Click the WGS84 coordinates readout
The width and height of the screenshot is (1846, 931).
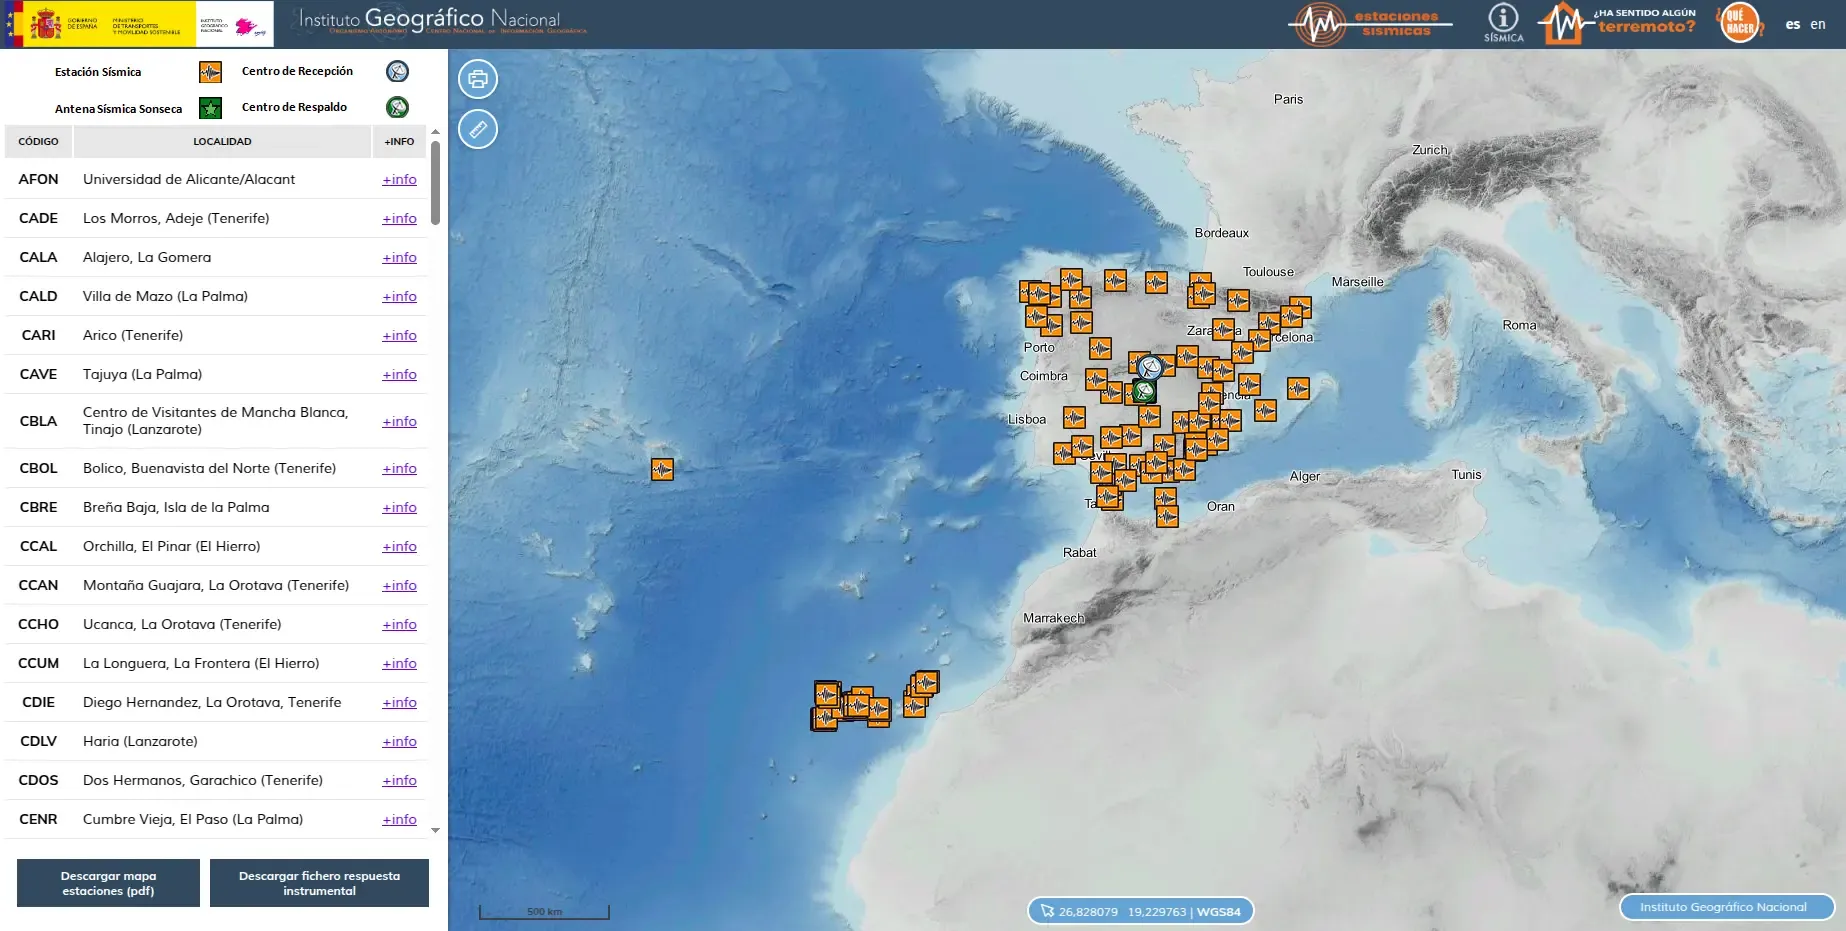pos(1141,911)
